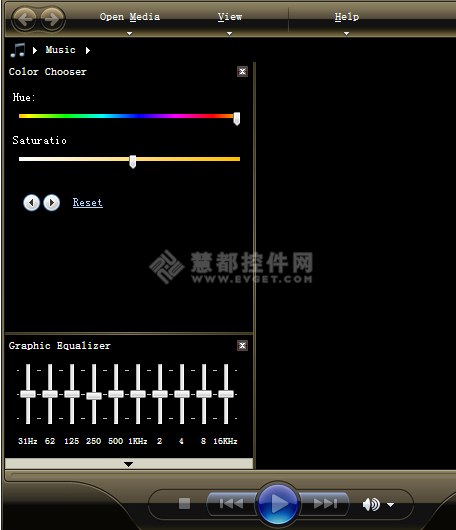The width and height of the screenshot is (456, 530).
Task: Show previous enhancement with left round arrow
Action: (x=31, y=203)
